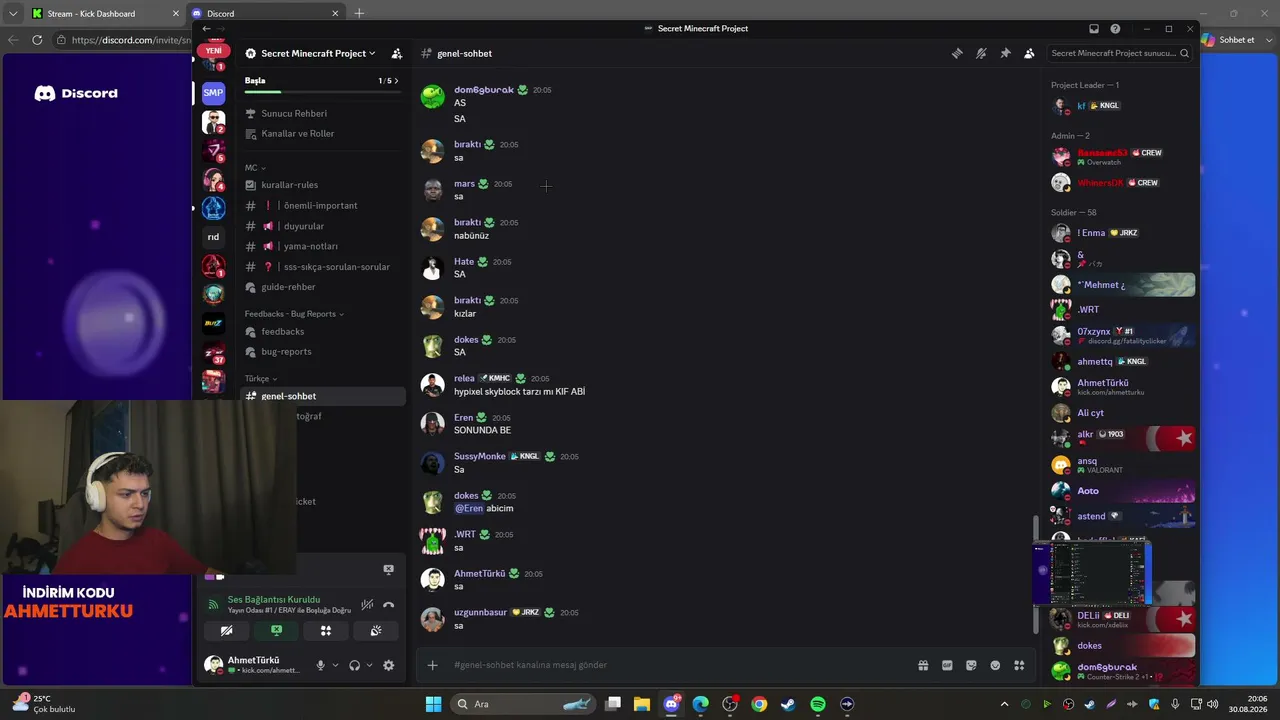Viewport: 1280px width, 720px height.
Task: Stop streaming with the crossed-monitor icon above voice panel
Action: [x=389, y=569]
